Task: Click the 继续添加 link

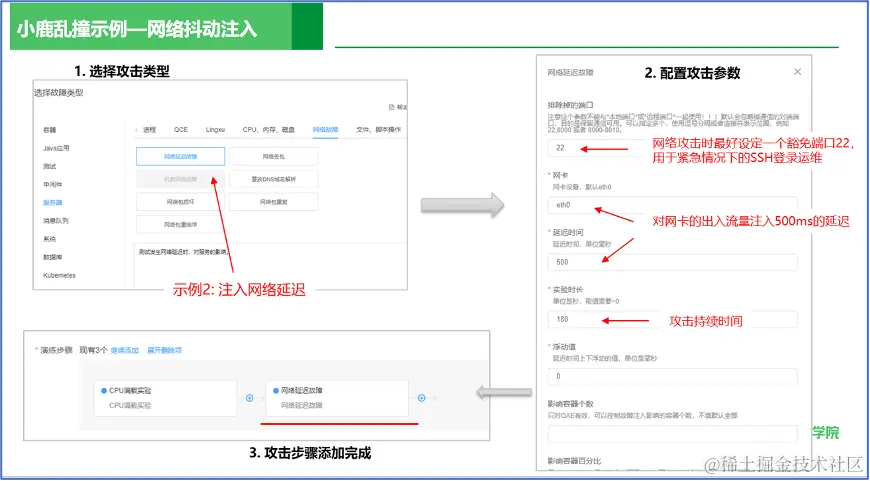Action: 125,350
